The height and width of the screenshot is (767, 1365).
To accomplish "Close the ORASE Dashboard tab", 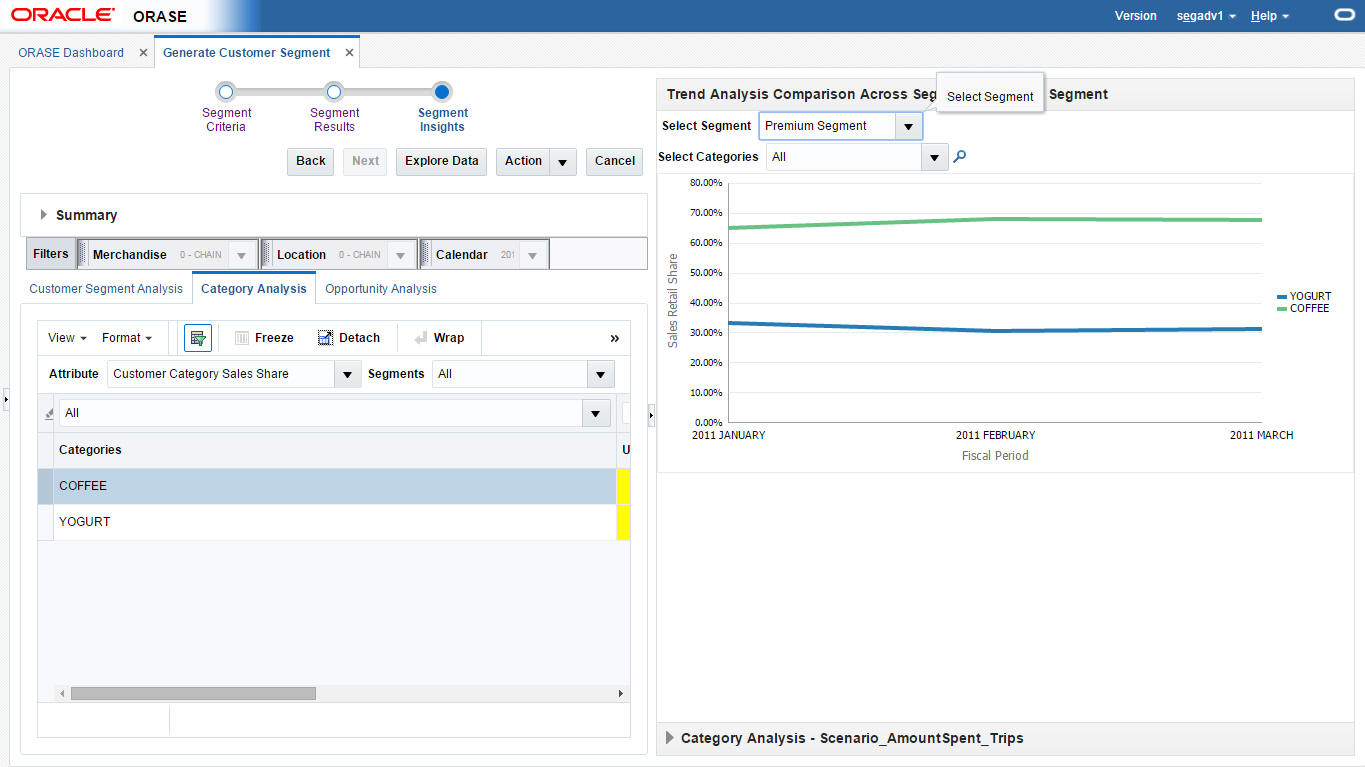I will click(143, 53).
